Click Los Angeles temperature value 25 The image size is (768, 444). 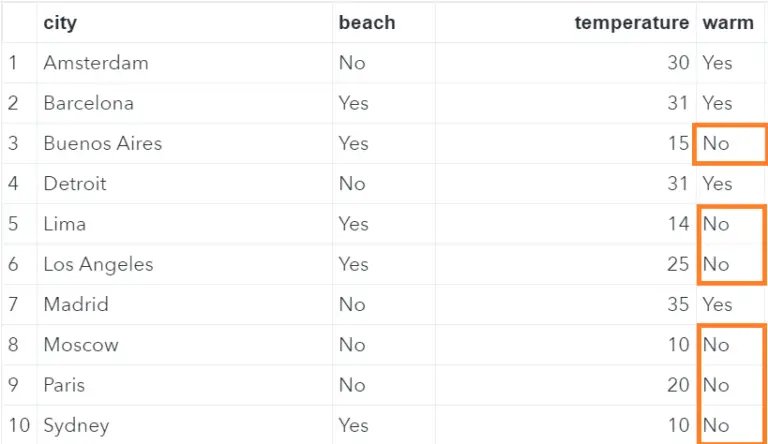point(678,264)
